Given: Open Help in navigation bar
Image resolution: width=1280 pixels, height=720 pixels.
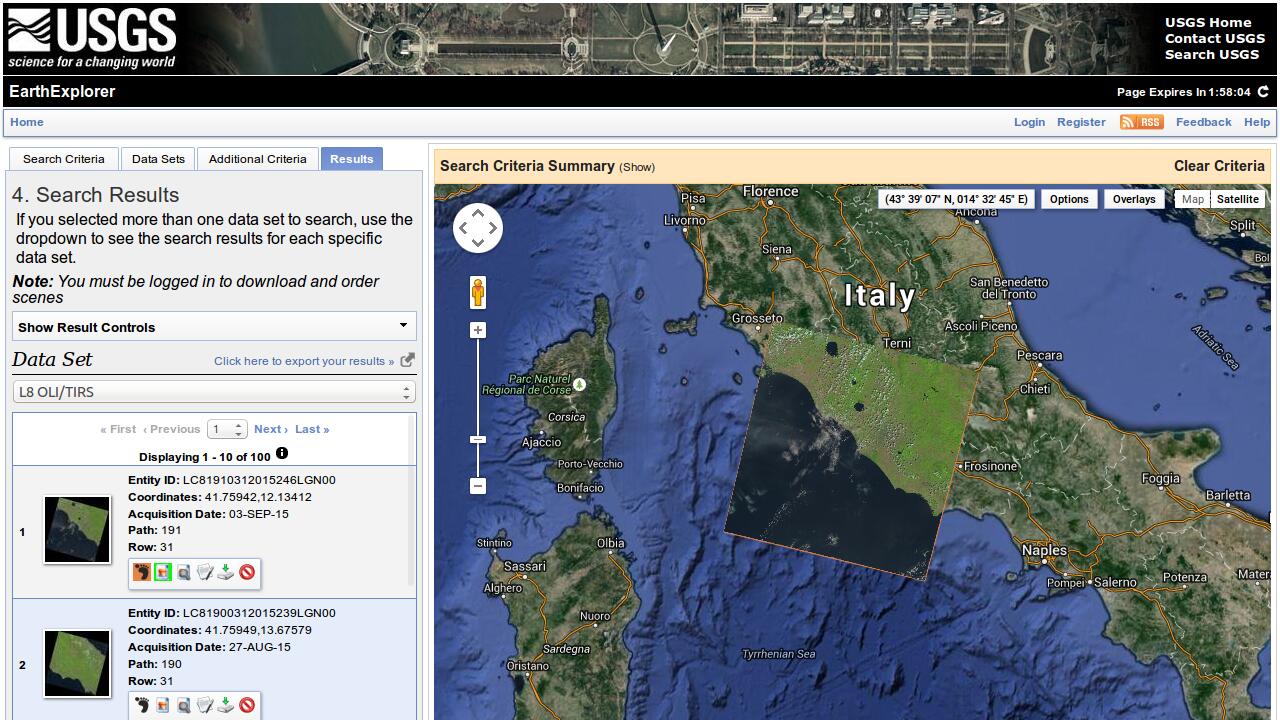Looking at the screenshot, I should [x=1257, y=122].
